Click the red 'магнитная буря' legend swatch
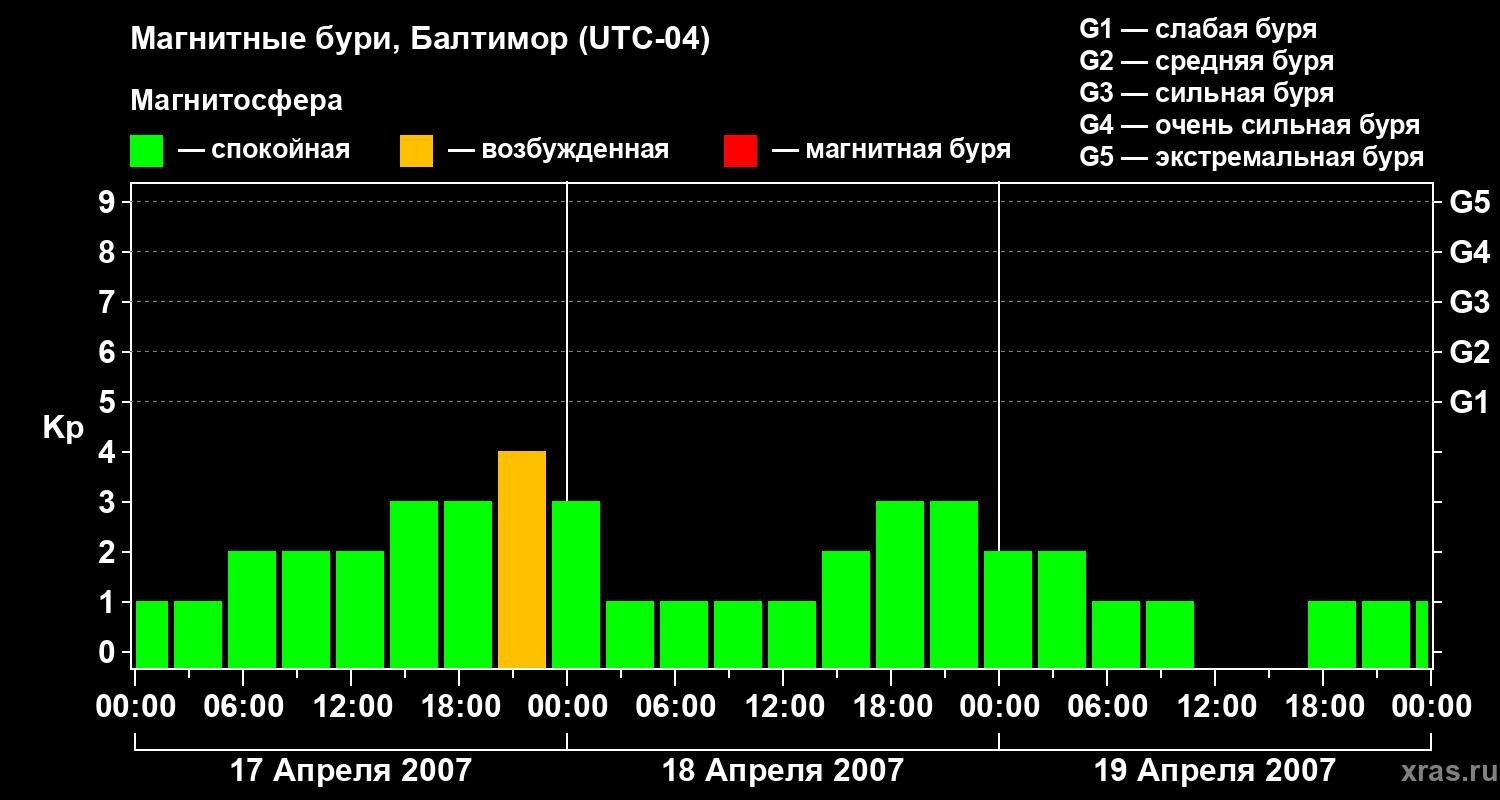Image resolution: width=1500 pixels, height=800 pixels. (740, 151)
